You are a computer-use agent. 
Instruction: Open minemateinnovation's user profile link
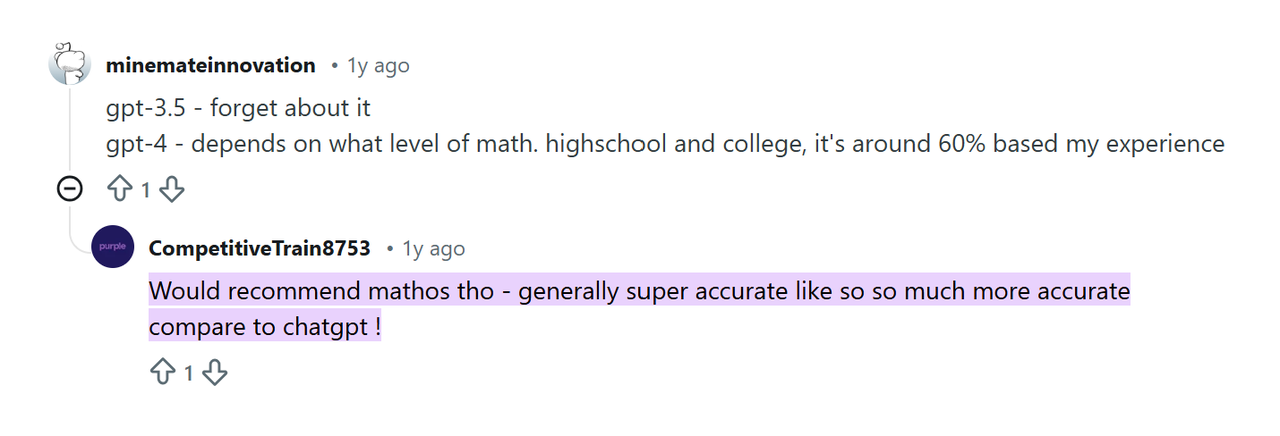pyautogui.click(x=210, y=65)
